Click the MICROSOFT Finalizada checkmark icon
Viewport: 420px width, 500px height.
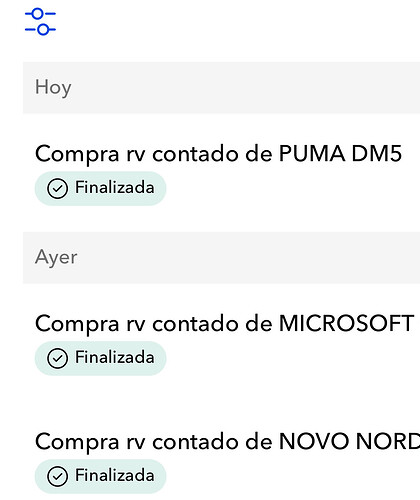57,359
